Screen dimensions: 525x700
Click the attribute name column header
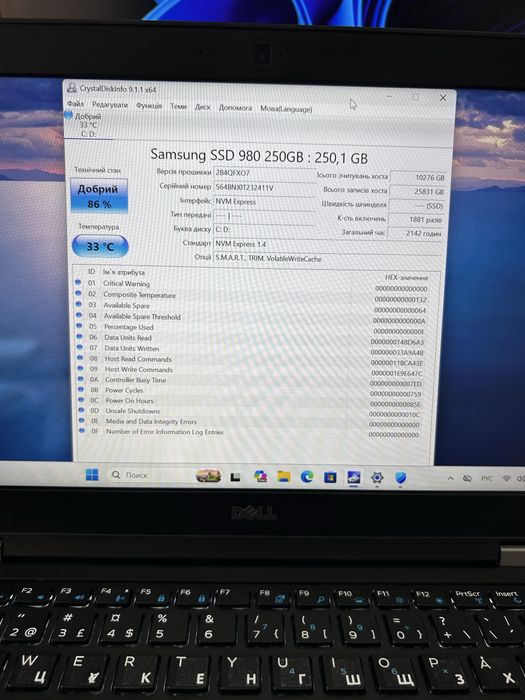(x=124, y=272)
